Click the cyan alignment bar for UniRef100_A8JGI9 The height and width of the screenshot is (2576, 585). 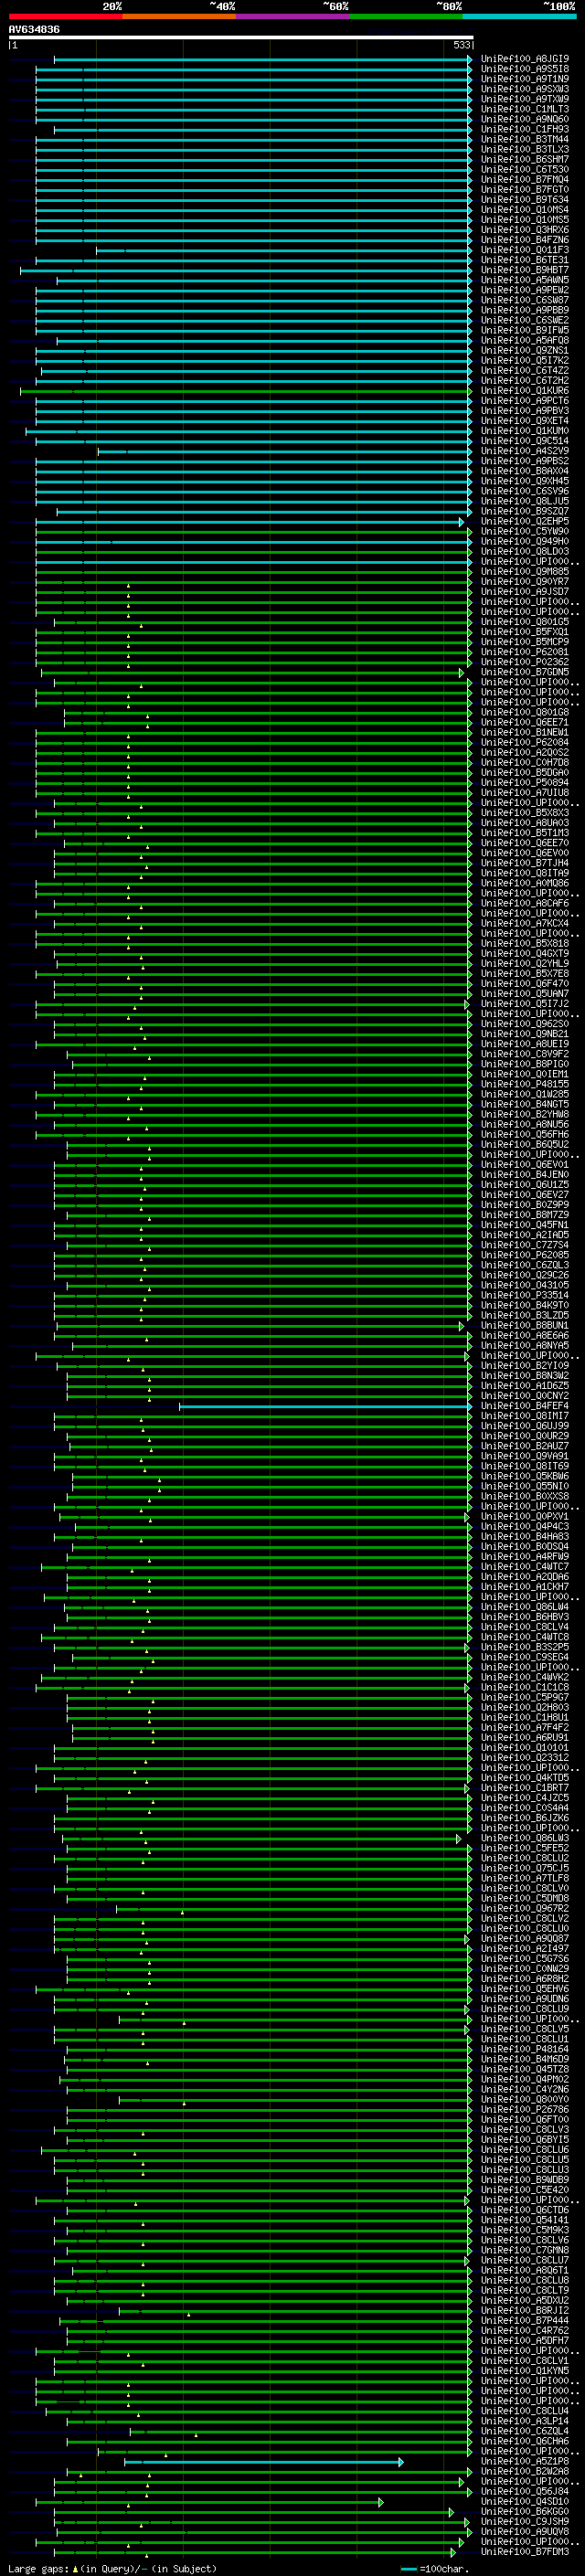263,59
